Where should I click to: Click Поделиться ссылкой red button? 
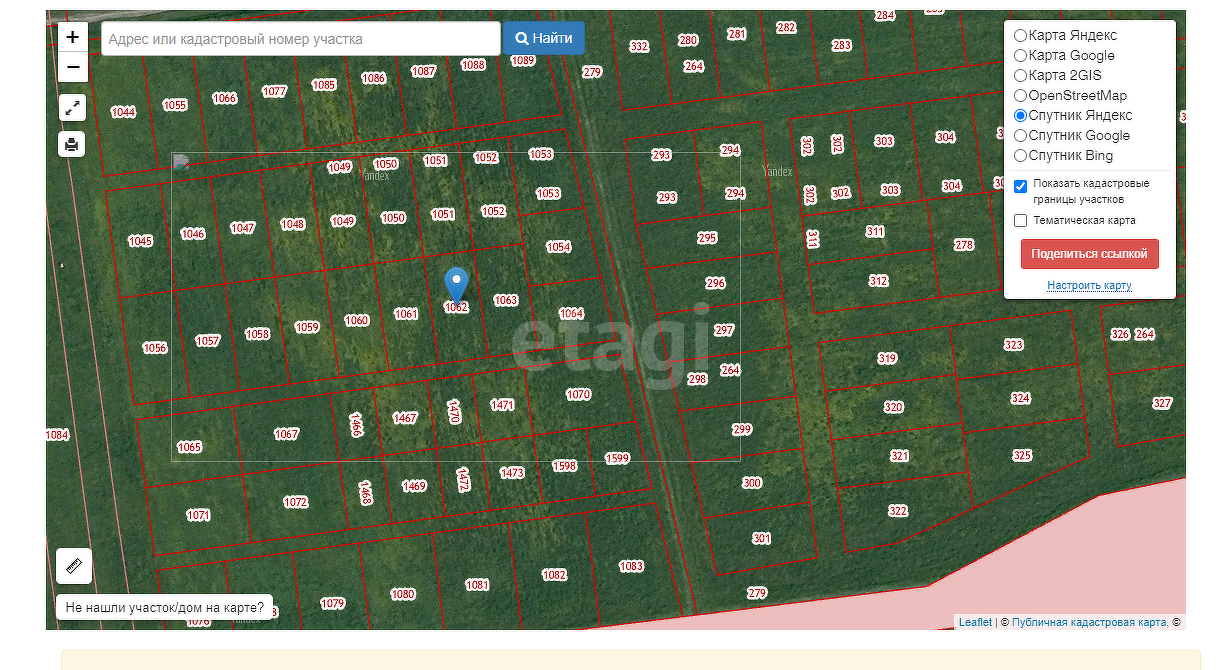1089,254
